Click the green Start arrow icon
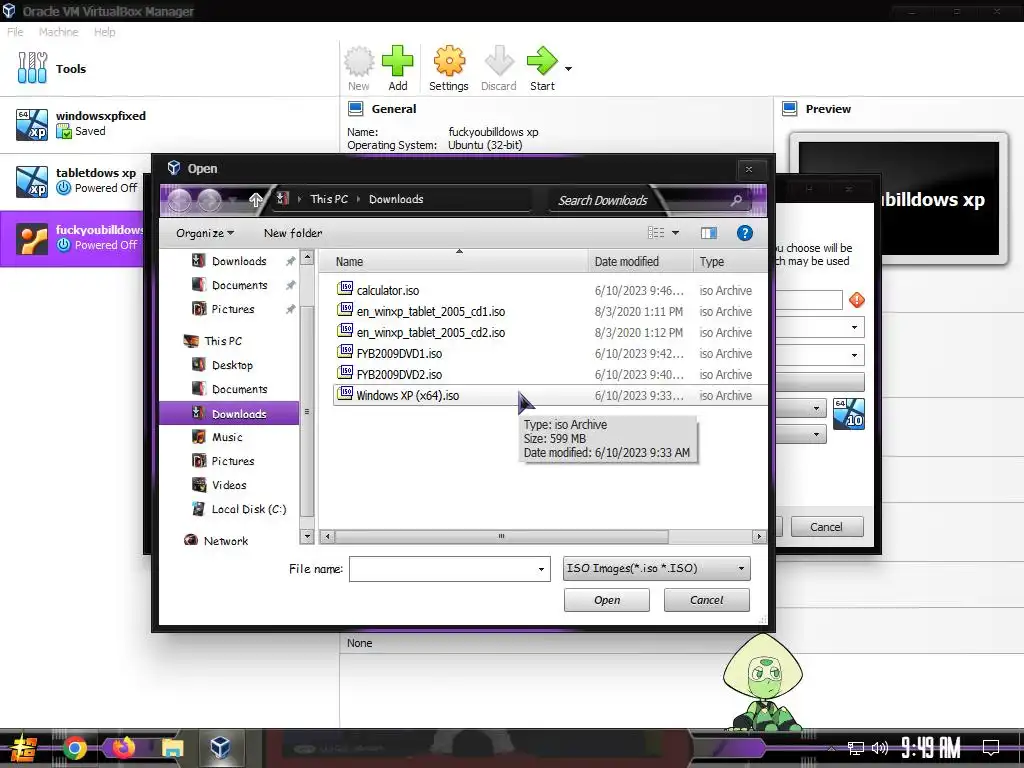 pyautogui.click(x=542, y=61)
